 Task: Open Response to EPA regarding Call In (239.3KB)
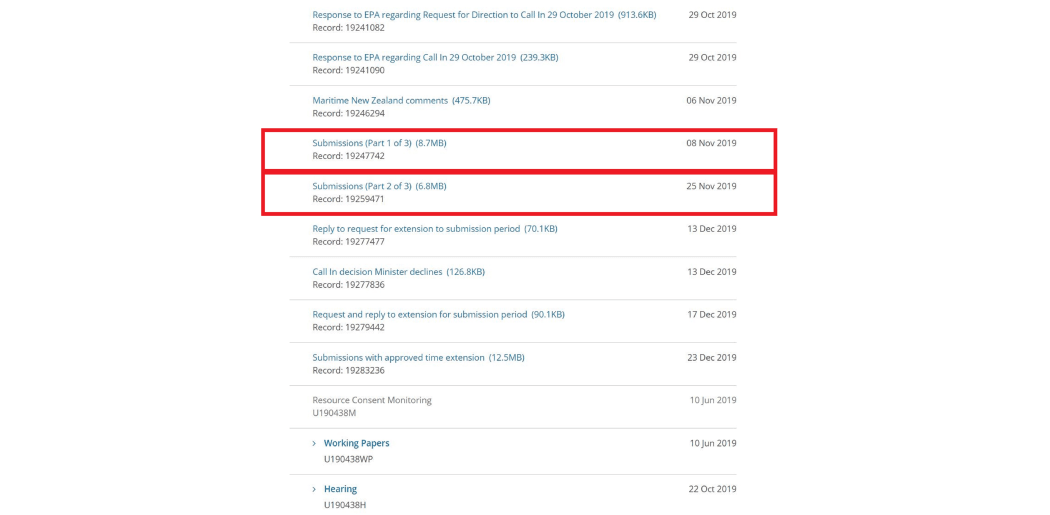pyautogui.click(x=435, y=58)
